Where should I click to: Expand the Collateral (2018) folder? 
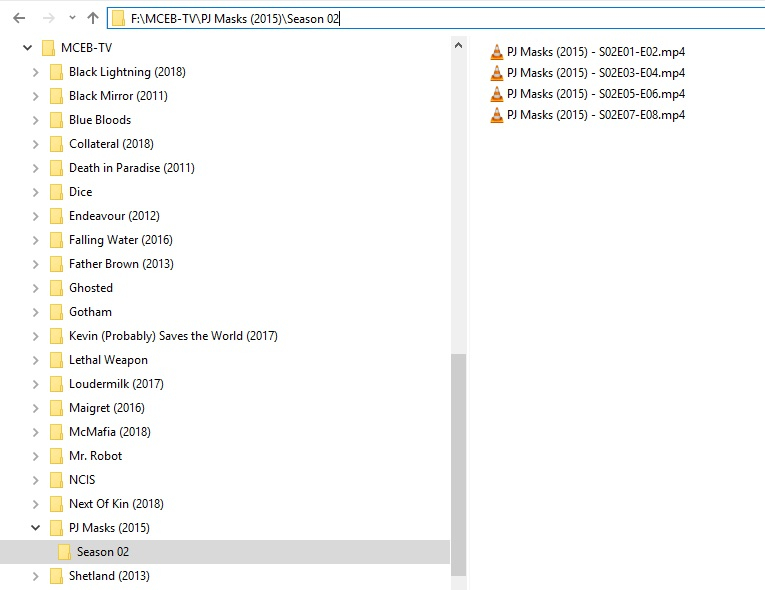[x=36, y=144]
